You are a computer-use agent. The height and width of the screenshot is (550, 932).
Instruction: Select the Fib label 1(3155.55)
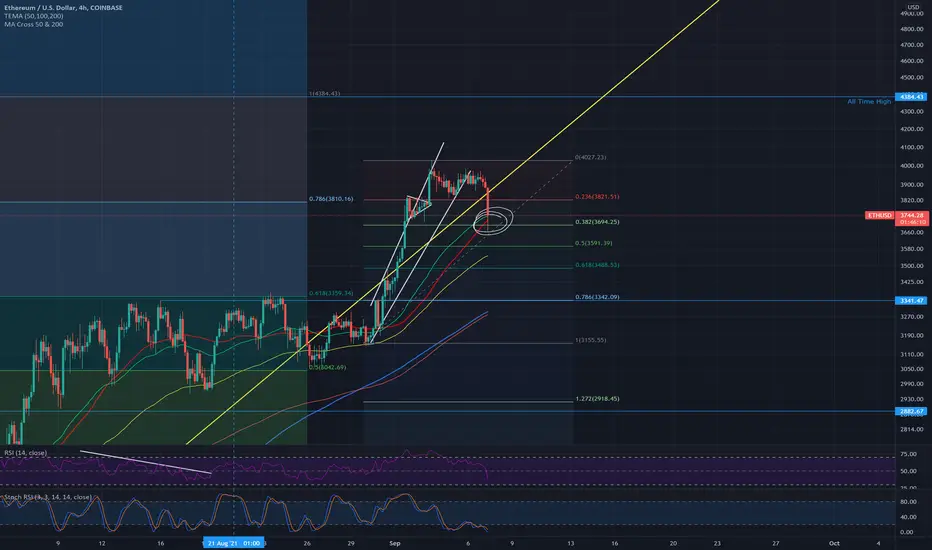590,340
